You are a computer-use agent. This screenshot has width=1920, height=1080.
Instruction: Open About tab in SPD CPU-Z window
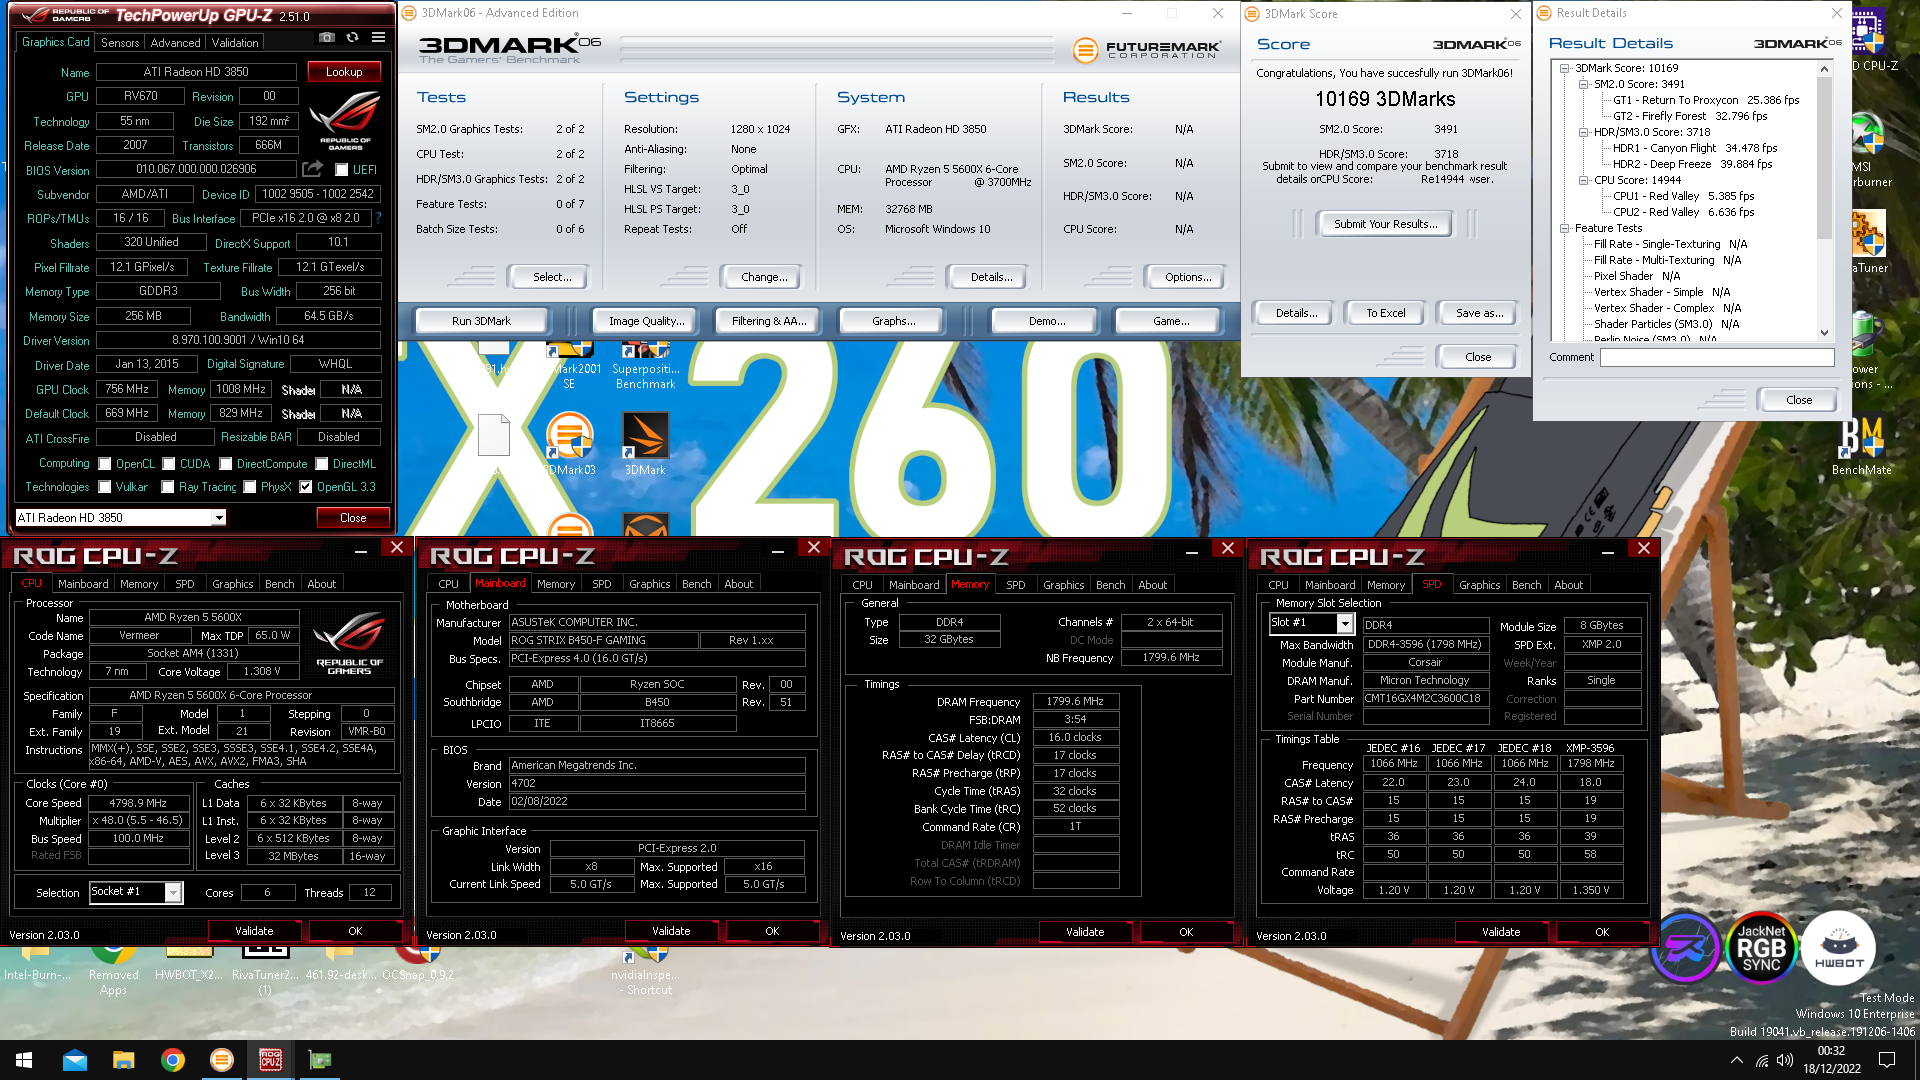pos(1568,585)
